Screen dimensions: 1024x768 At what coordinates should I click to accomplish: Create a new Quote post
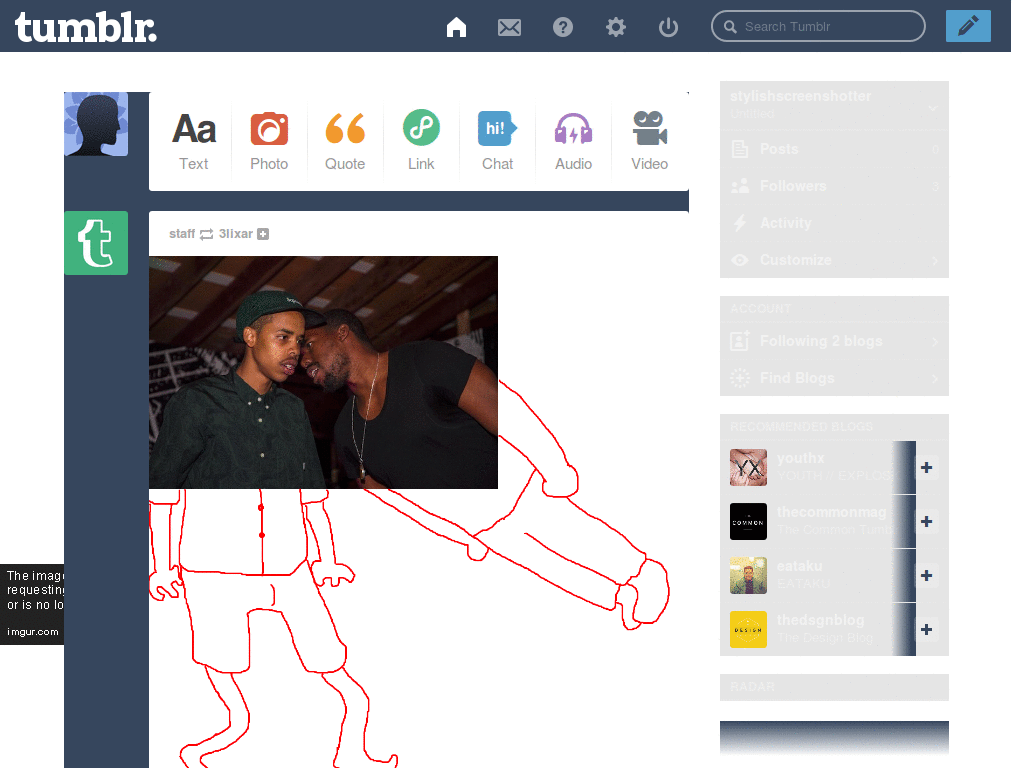coord(345,141)
